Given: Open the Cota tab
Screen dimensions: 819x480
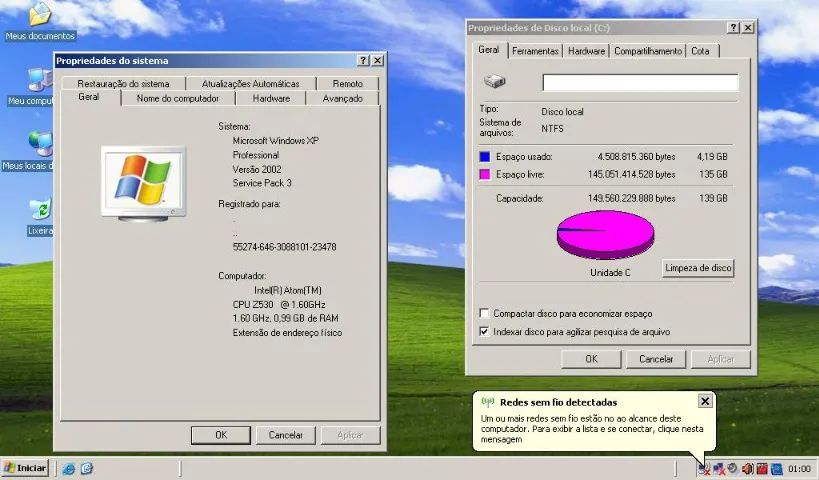Looking at the screenshot, I should (700, 51).
